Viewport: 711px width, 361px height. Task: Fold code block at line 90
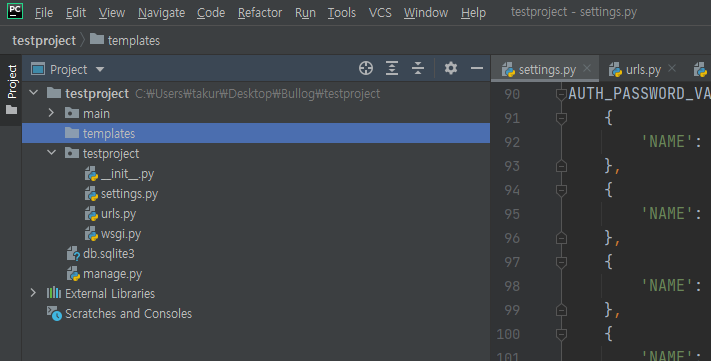tap(561, 94)
